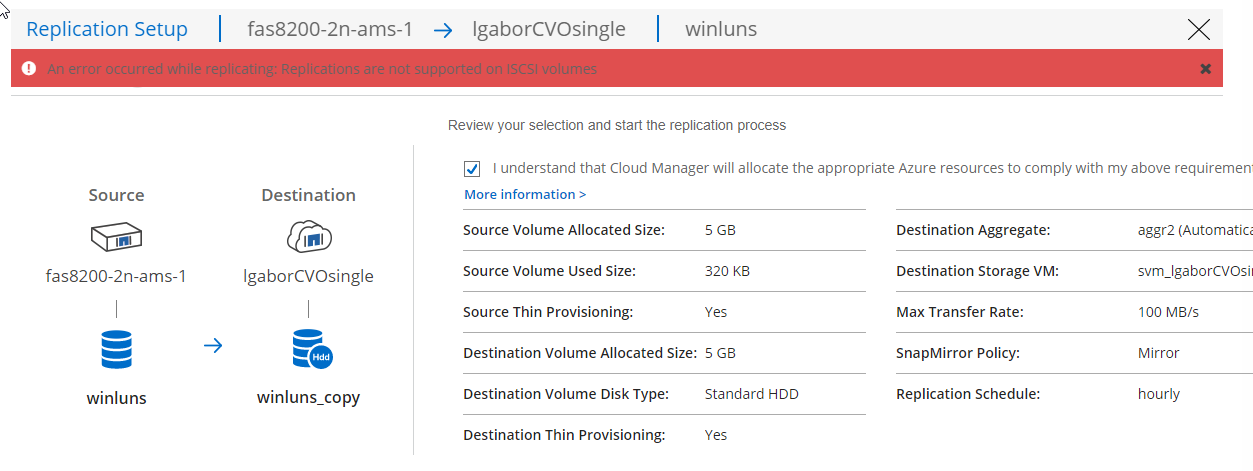Click the lgaborCVOsingle destination label
The width and height of the screenshot is (1253, 471).
click(308, 276)
